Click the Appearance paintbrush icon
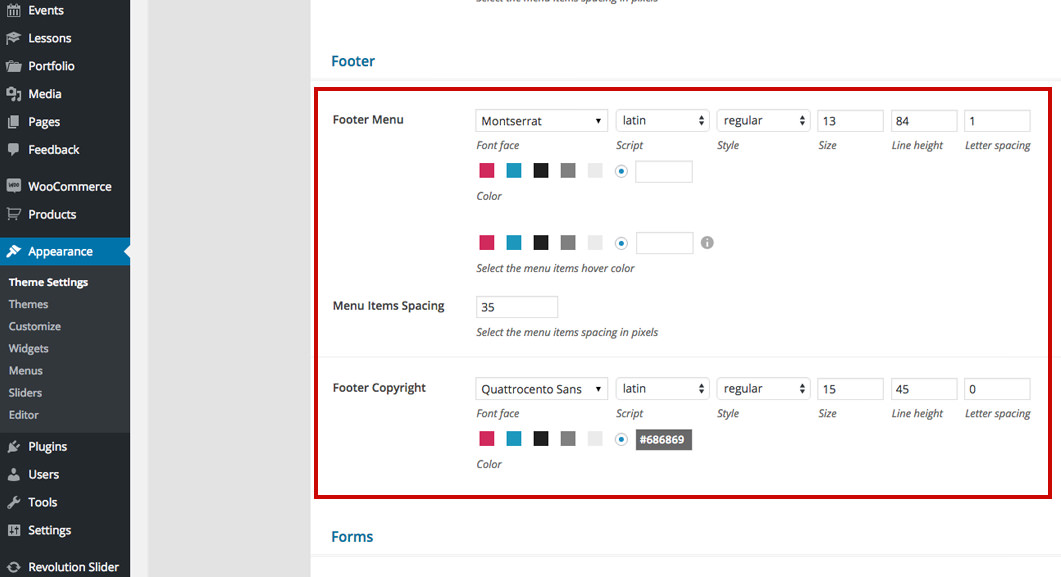1061x577 pixels. coord(14,251)
